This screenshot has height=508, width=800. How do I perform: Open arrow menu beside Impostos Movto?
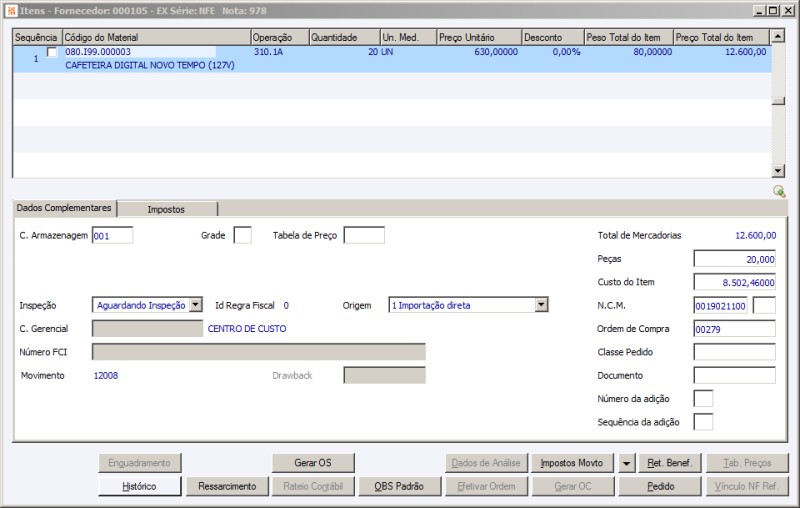click(x=626, y=463)
